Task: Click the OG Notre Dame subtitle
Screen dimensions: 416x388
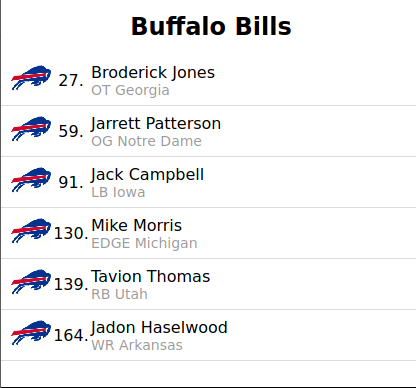Action: [x=146, y=141]
